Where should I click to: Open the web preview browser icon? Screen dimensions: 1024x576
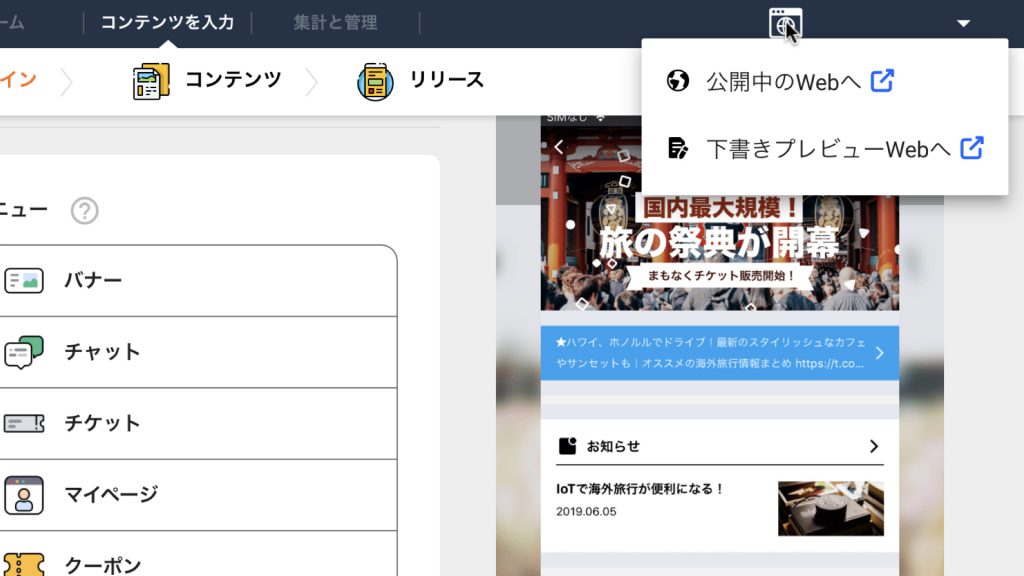(x=785, y=24)
